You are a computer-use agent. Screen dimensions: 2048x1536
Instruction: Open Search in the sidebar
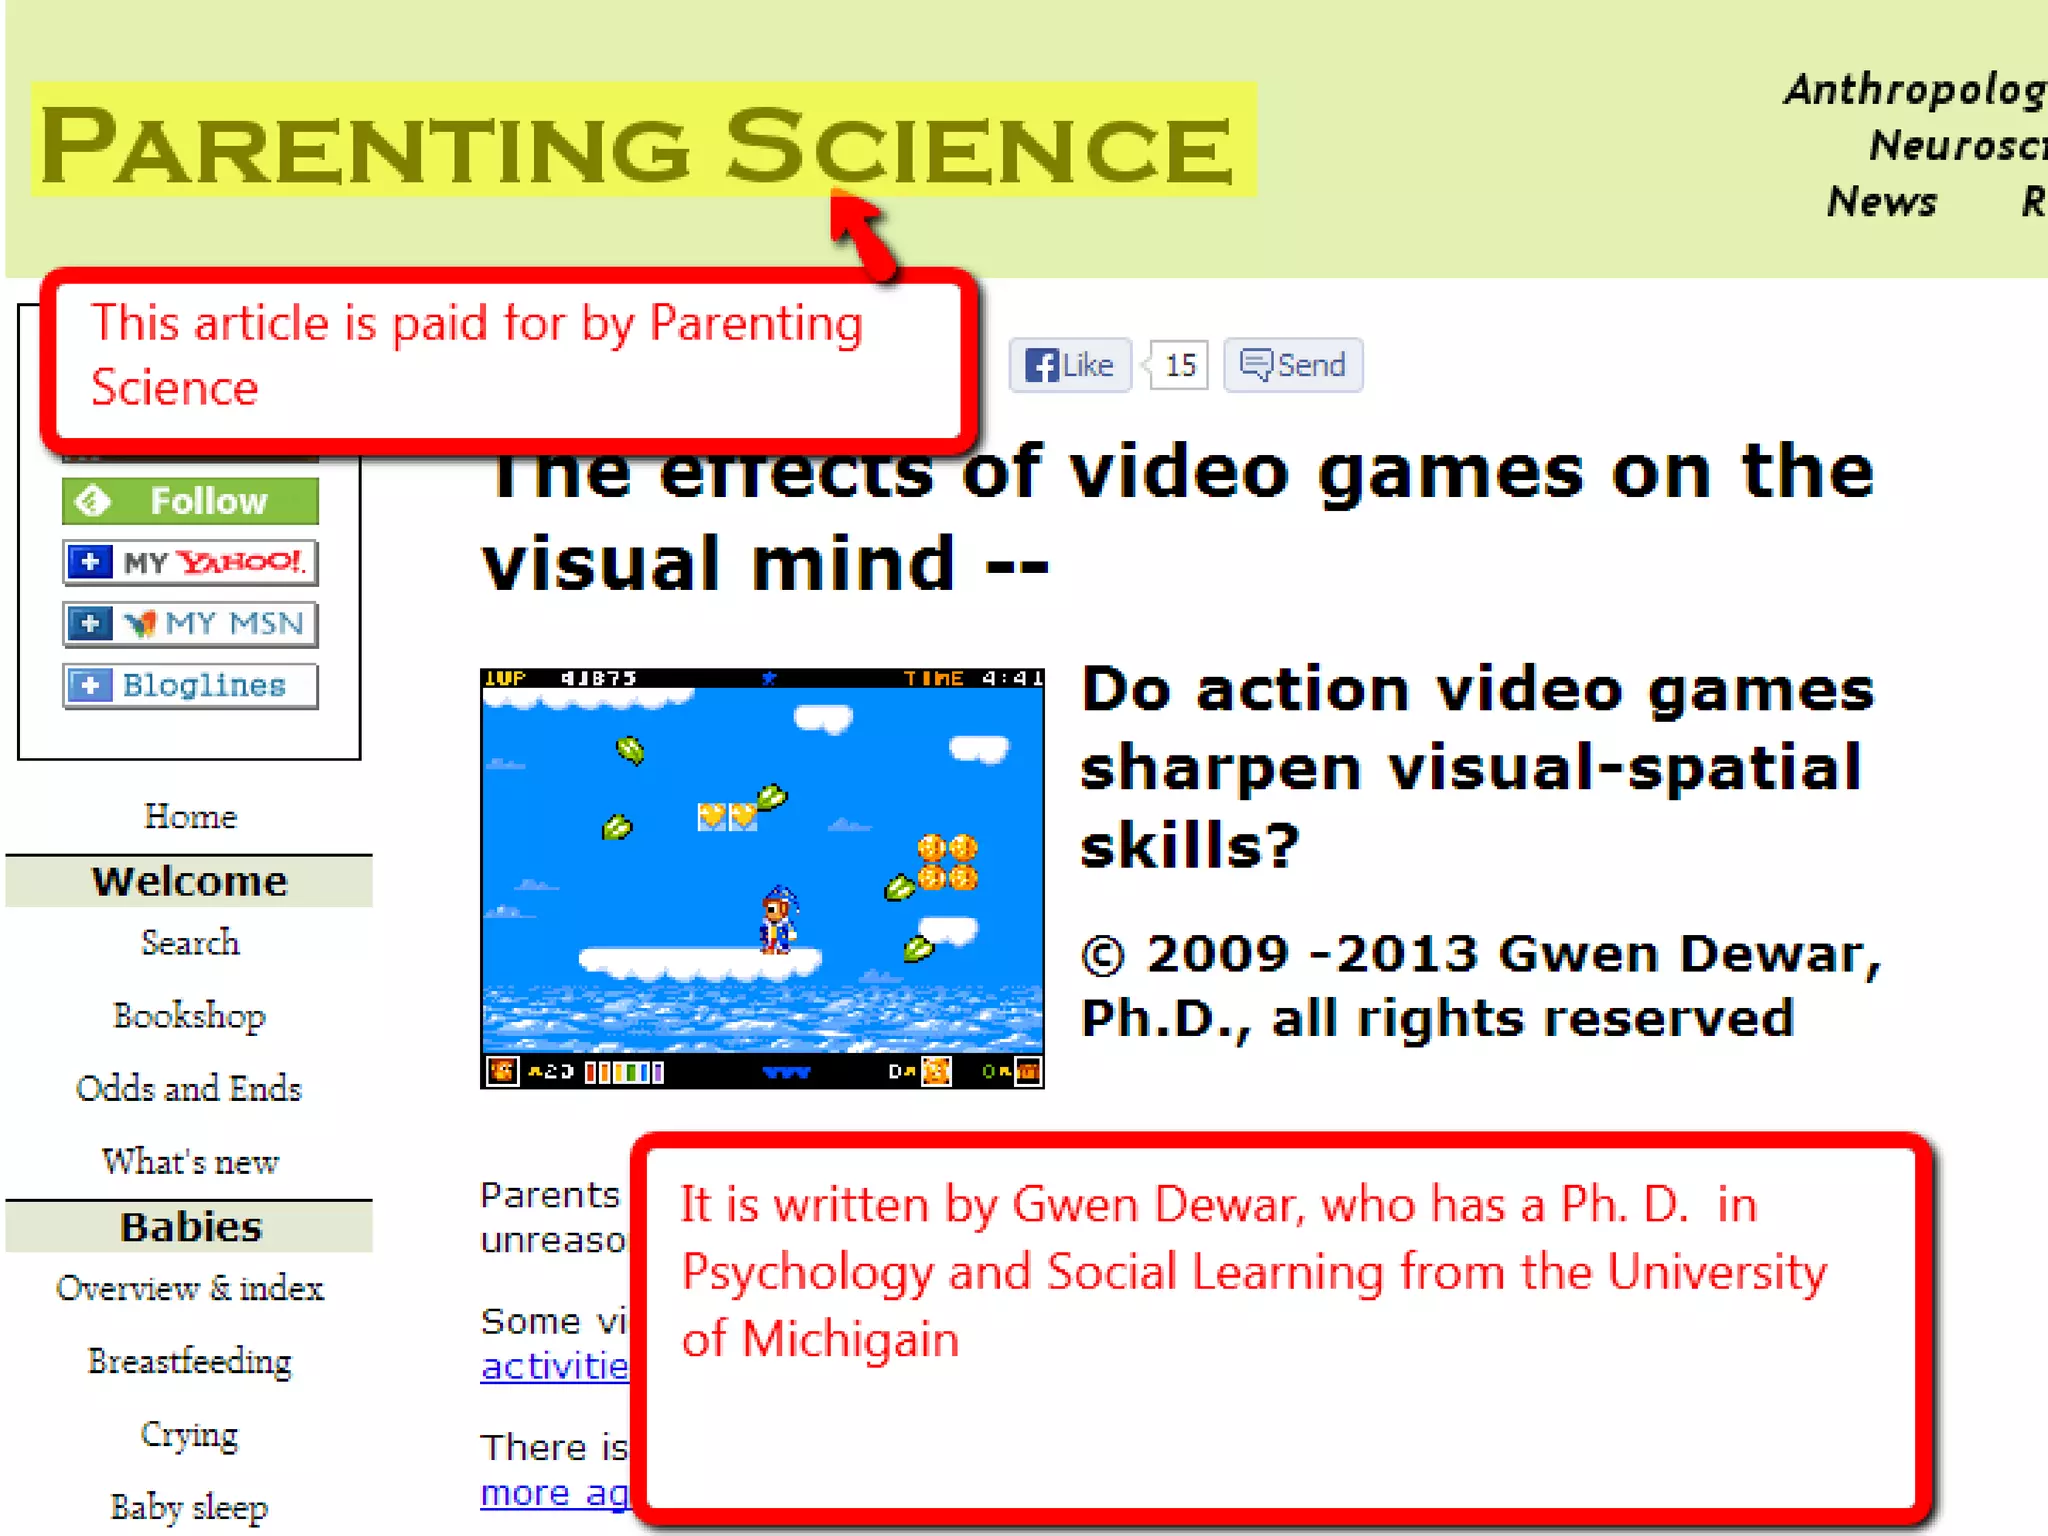(190, 943)
